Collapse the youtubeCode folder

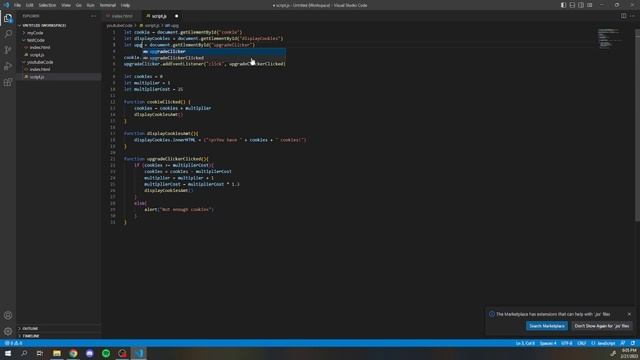40,62
